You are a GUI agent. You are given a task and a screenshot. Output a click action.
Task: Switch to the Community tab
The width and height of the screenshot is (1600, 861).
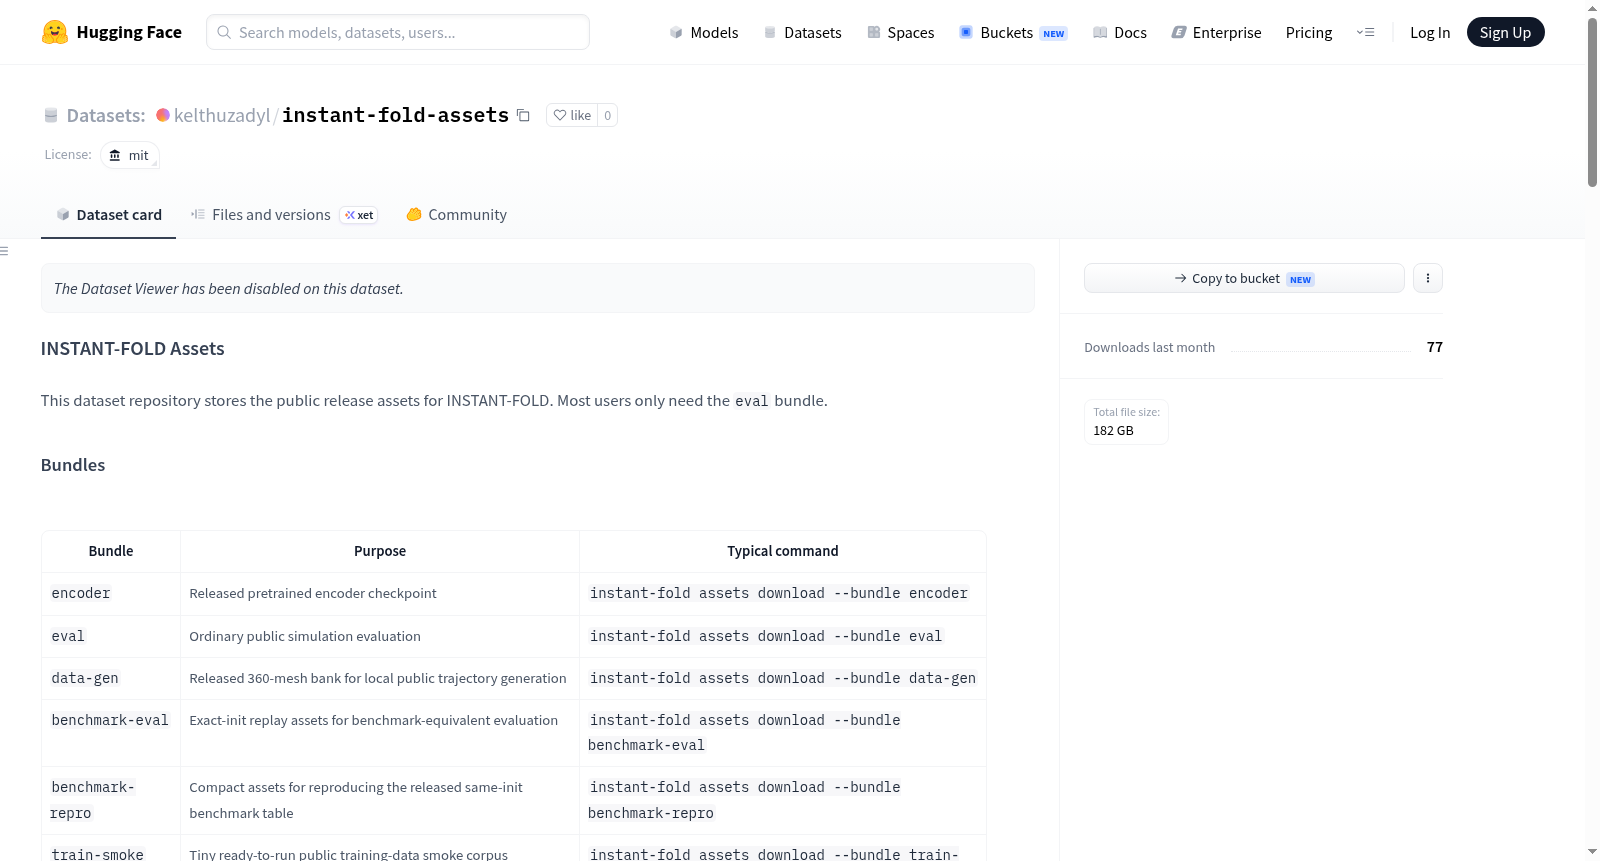pos(457,214)
